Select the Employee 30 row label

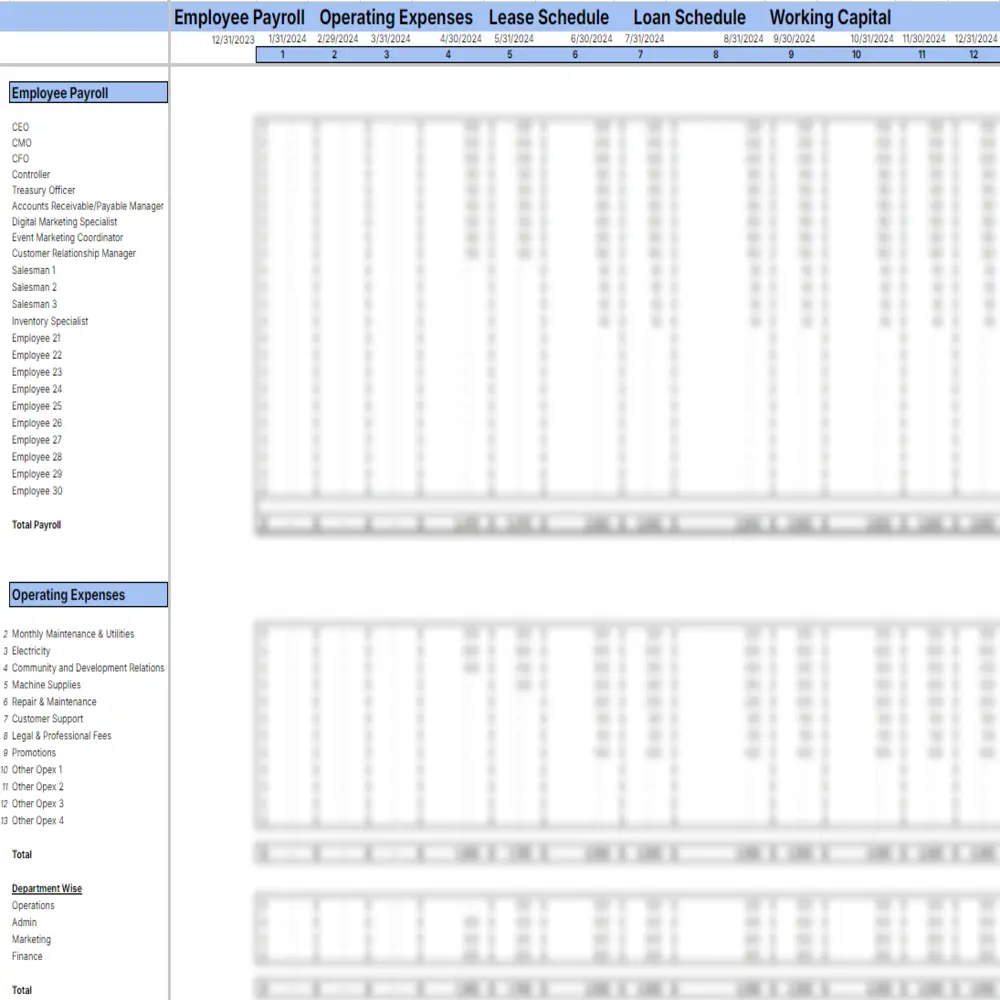[x=37, y=490]
